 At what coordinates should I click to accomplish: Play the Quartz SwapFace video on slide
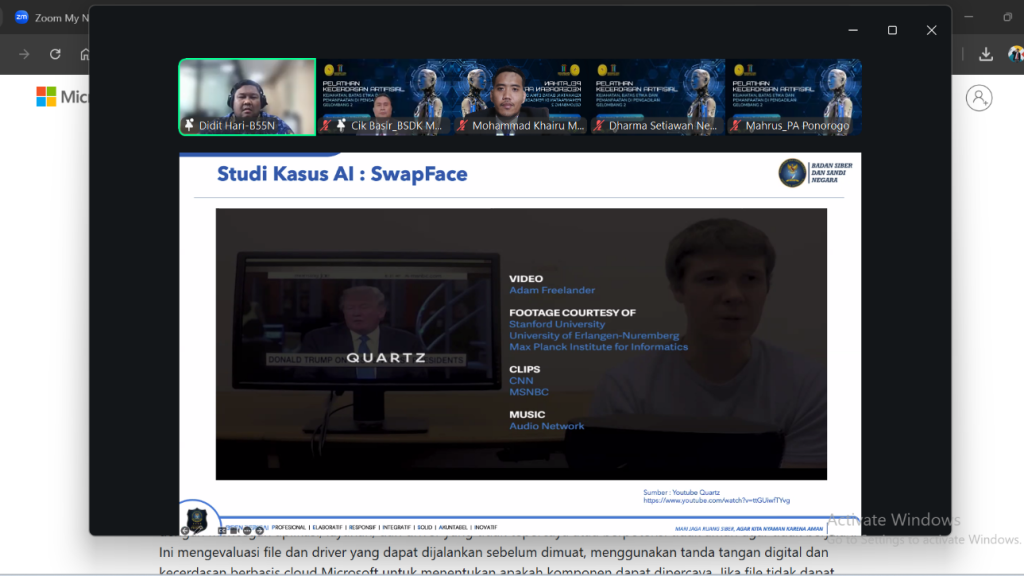click(x=521, y=344)
